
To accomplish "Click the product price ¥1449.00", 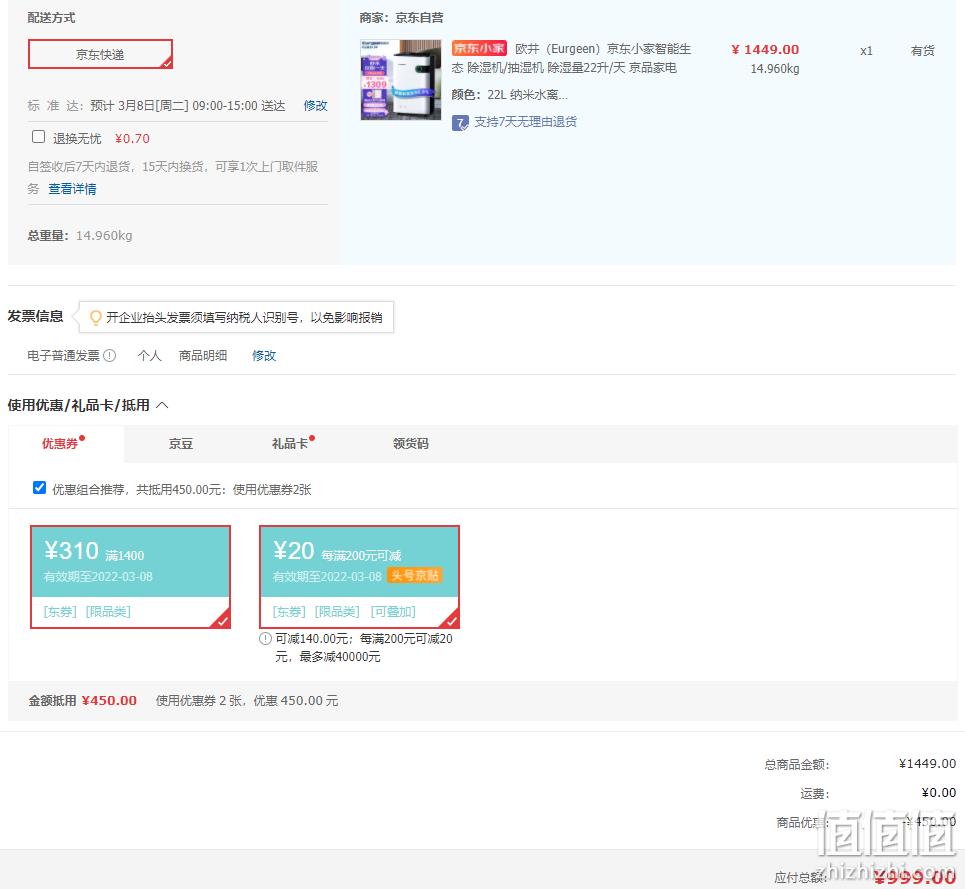I will click(x=765, y=50).
